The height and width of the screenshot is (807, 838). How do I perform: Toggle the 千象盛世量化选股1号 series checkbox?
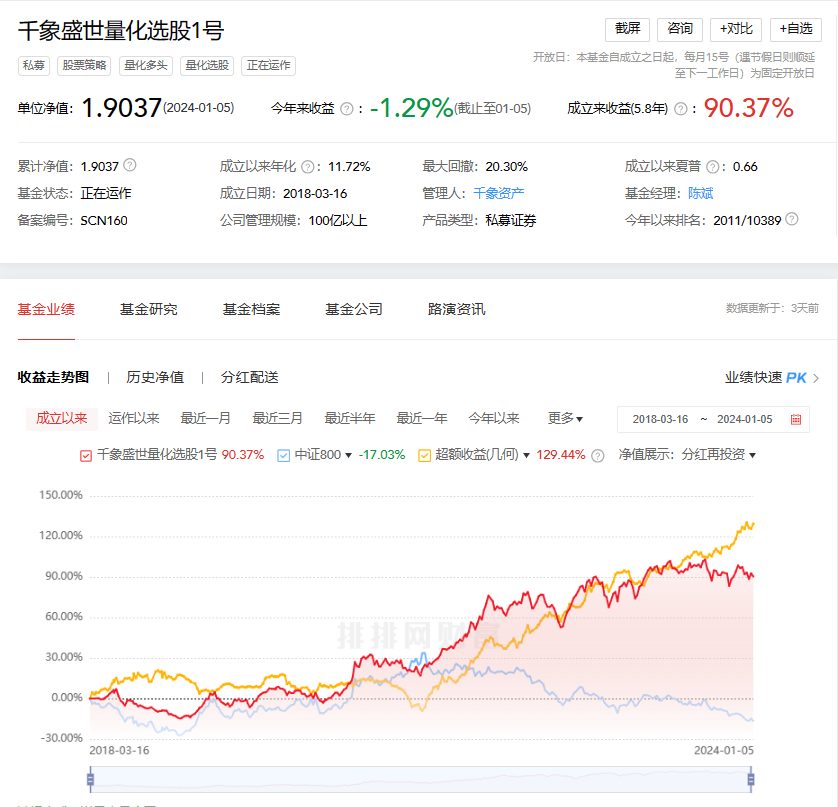click(x=86, y=456)
